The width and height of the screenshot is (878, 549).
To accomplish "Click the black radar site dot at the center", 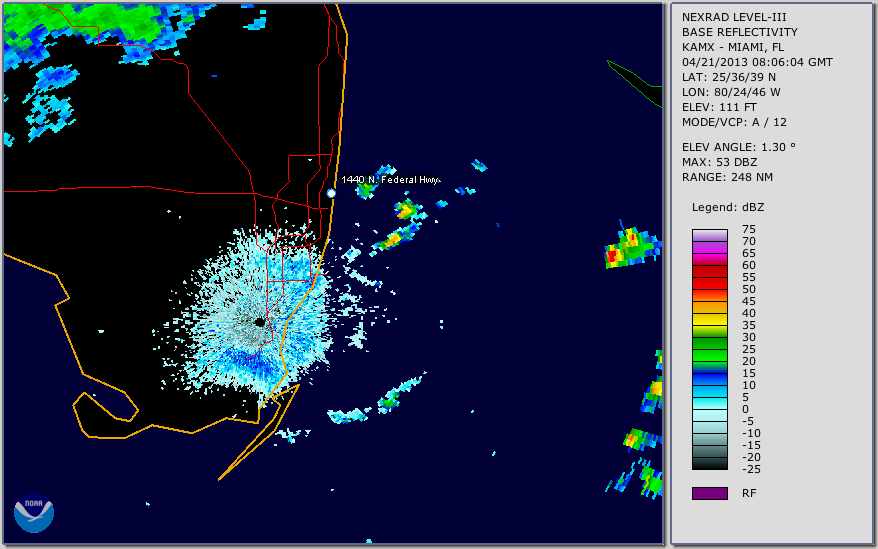I will point(260,322).
